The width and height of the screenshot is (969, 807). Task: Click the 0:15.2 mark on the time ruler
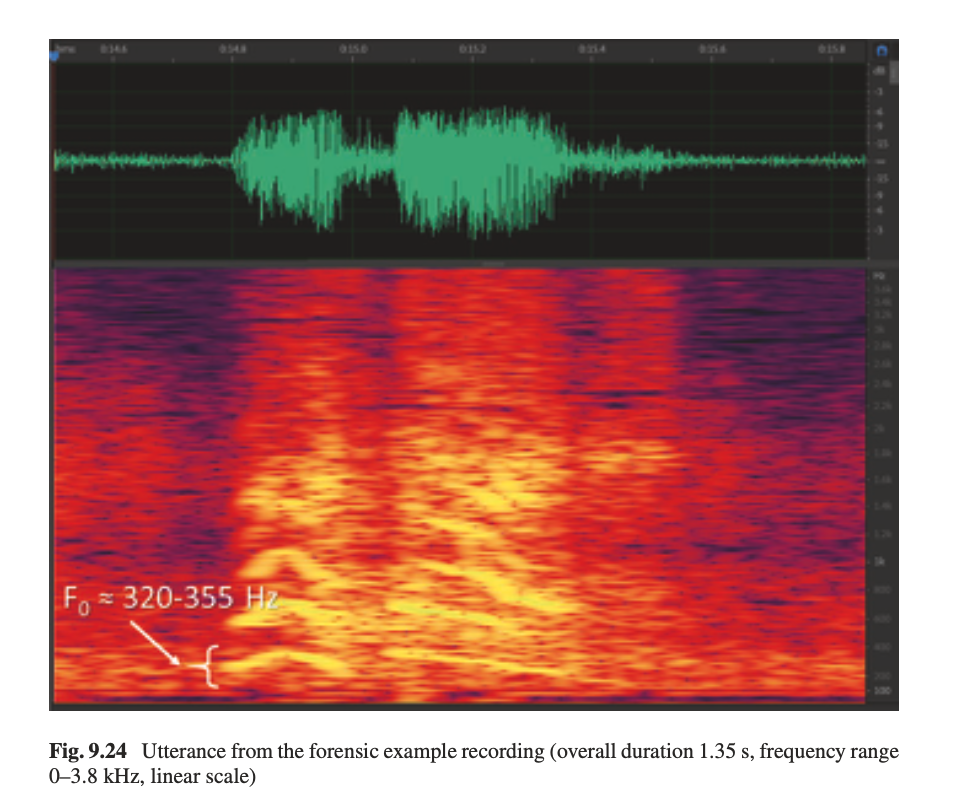coord(472,47)
